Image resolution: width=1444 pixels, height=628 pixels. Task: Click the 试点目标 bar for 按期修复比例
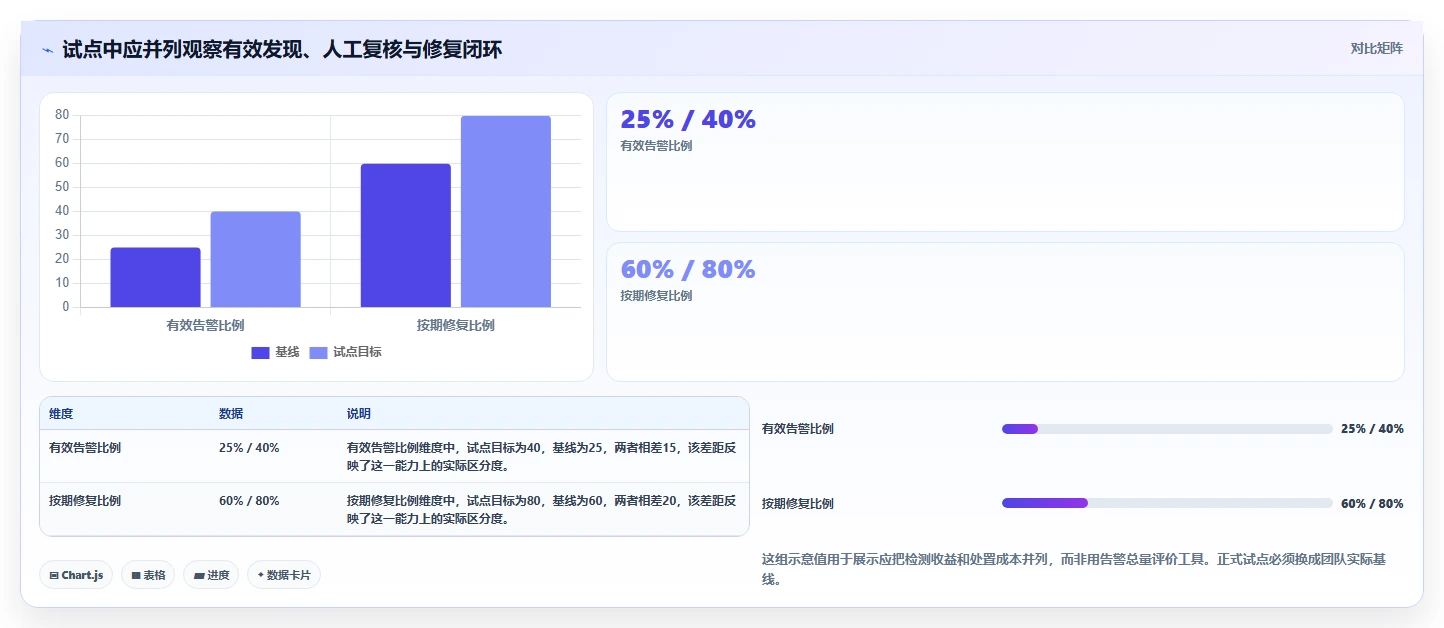click(505, 211)
